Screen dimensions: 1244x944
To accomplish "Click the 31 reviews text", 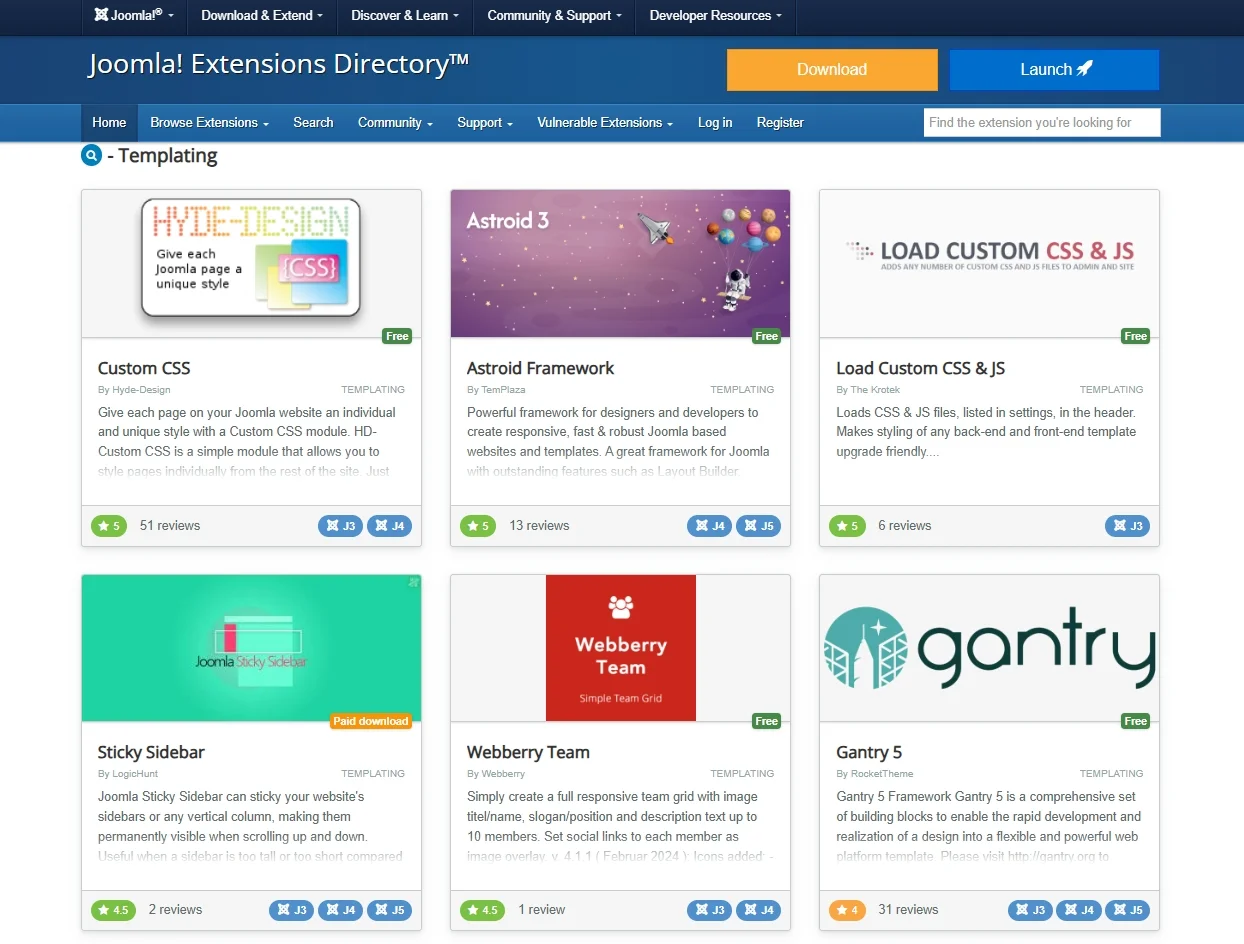I will click(908, 910).
